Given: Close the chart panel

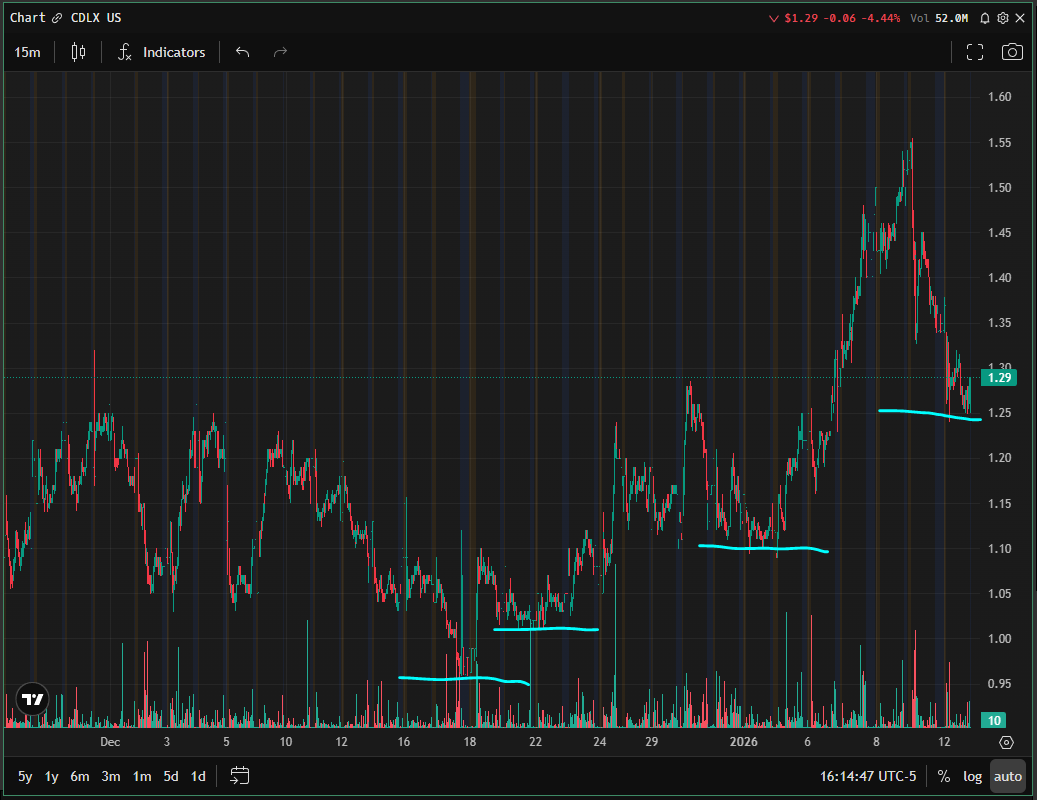Looking at the screenshot, I should [1020, 18].
